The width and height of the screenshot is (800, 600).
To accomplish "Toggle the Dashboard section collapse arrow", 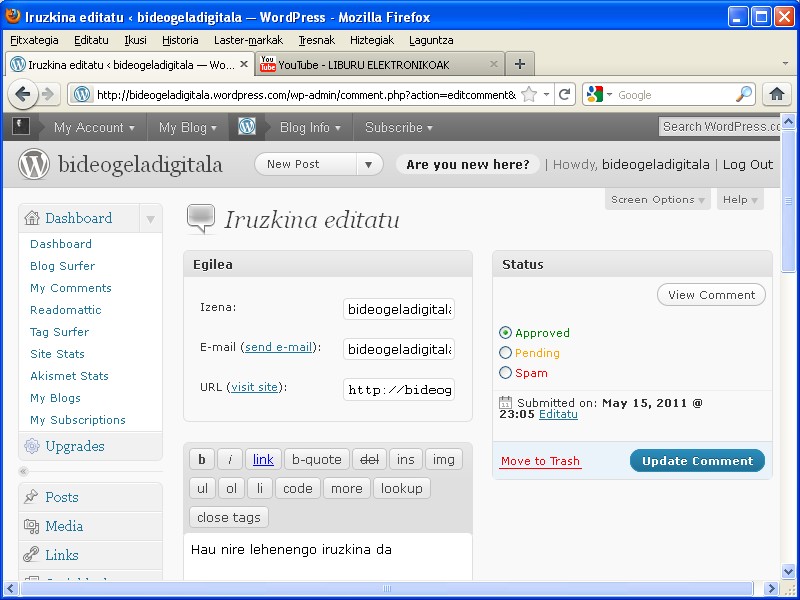I will (151, 219).
